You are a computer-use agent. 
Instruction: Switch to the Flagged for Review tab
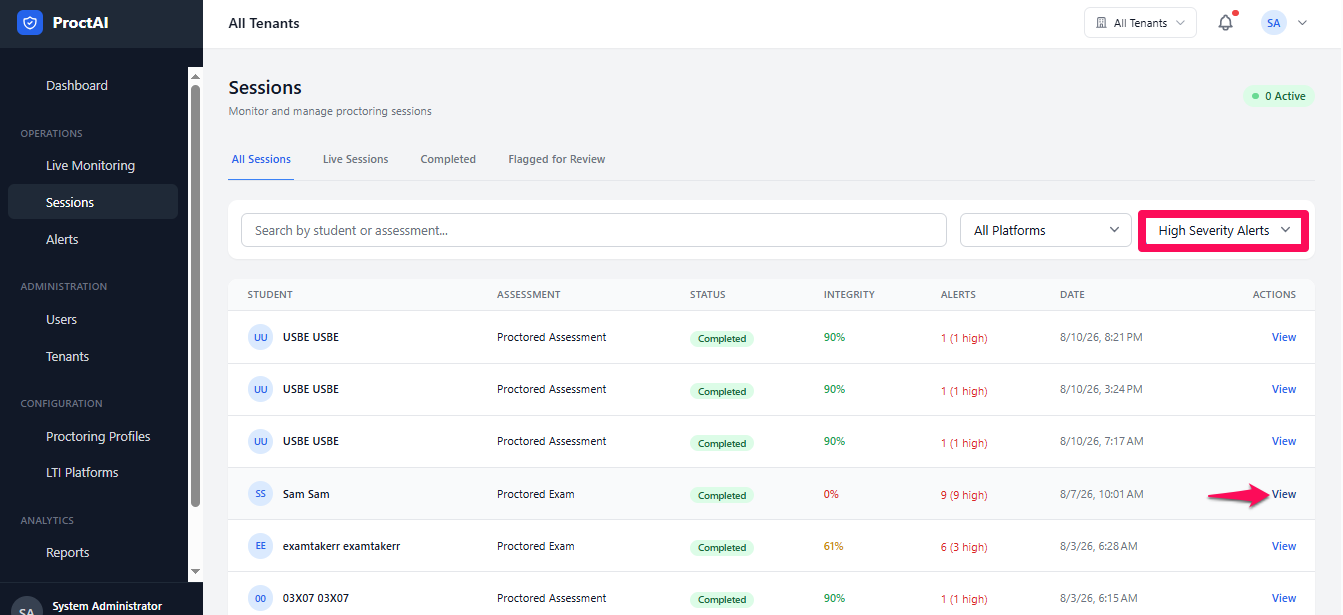coord(556,159)
